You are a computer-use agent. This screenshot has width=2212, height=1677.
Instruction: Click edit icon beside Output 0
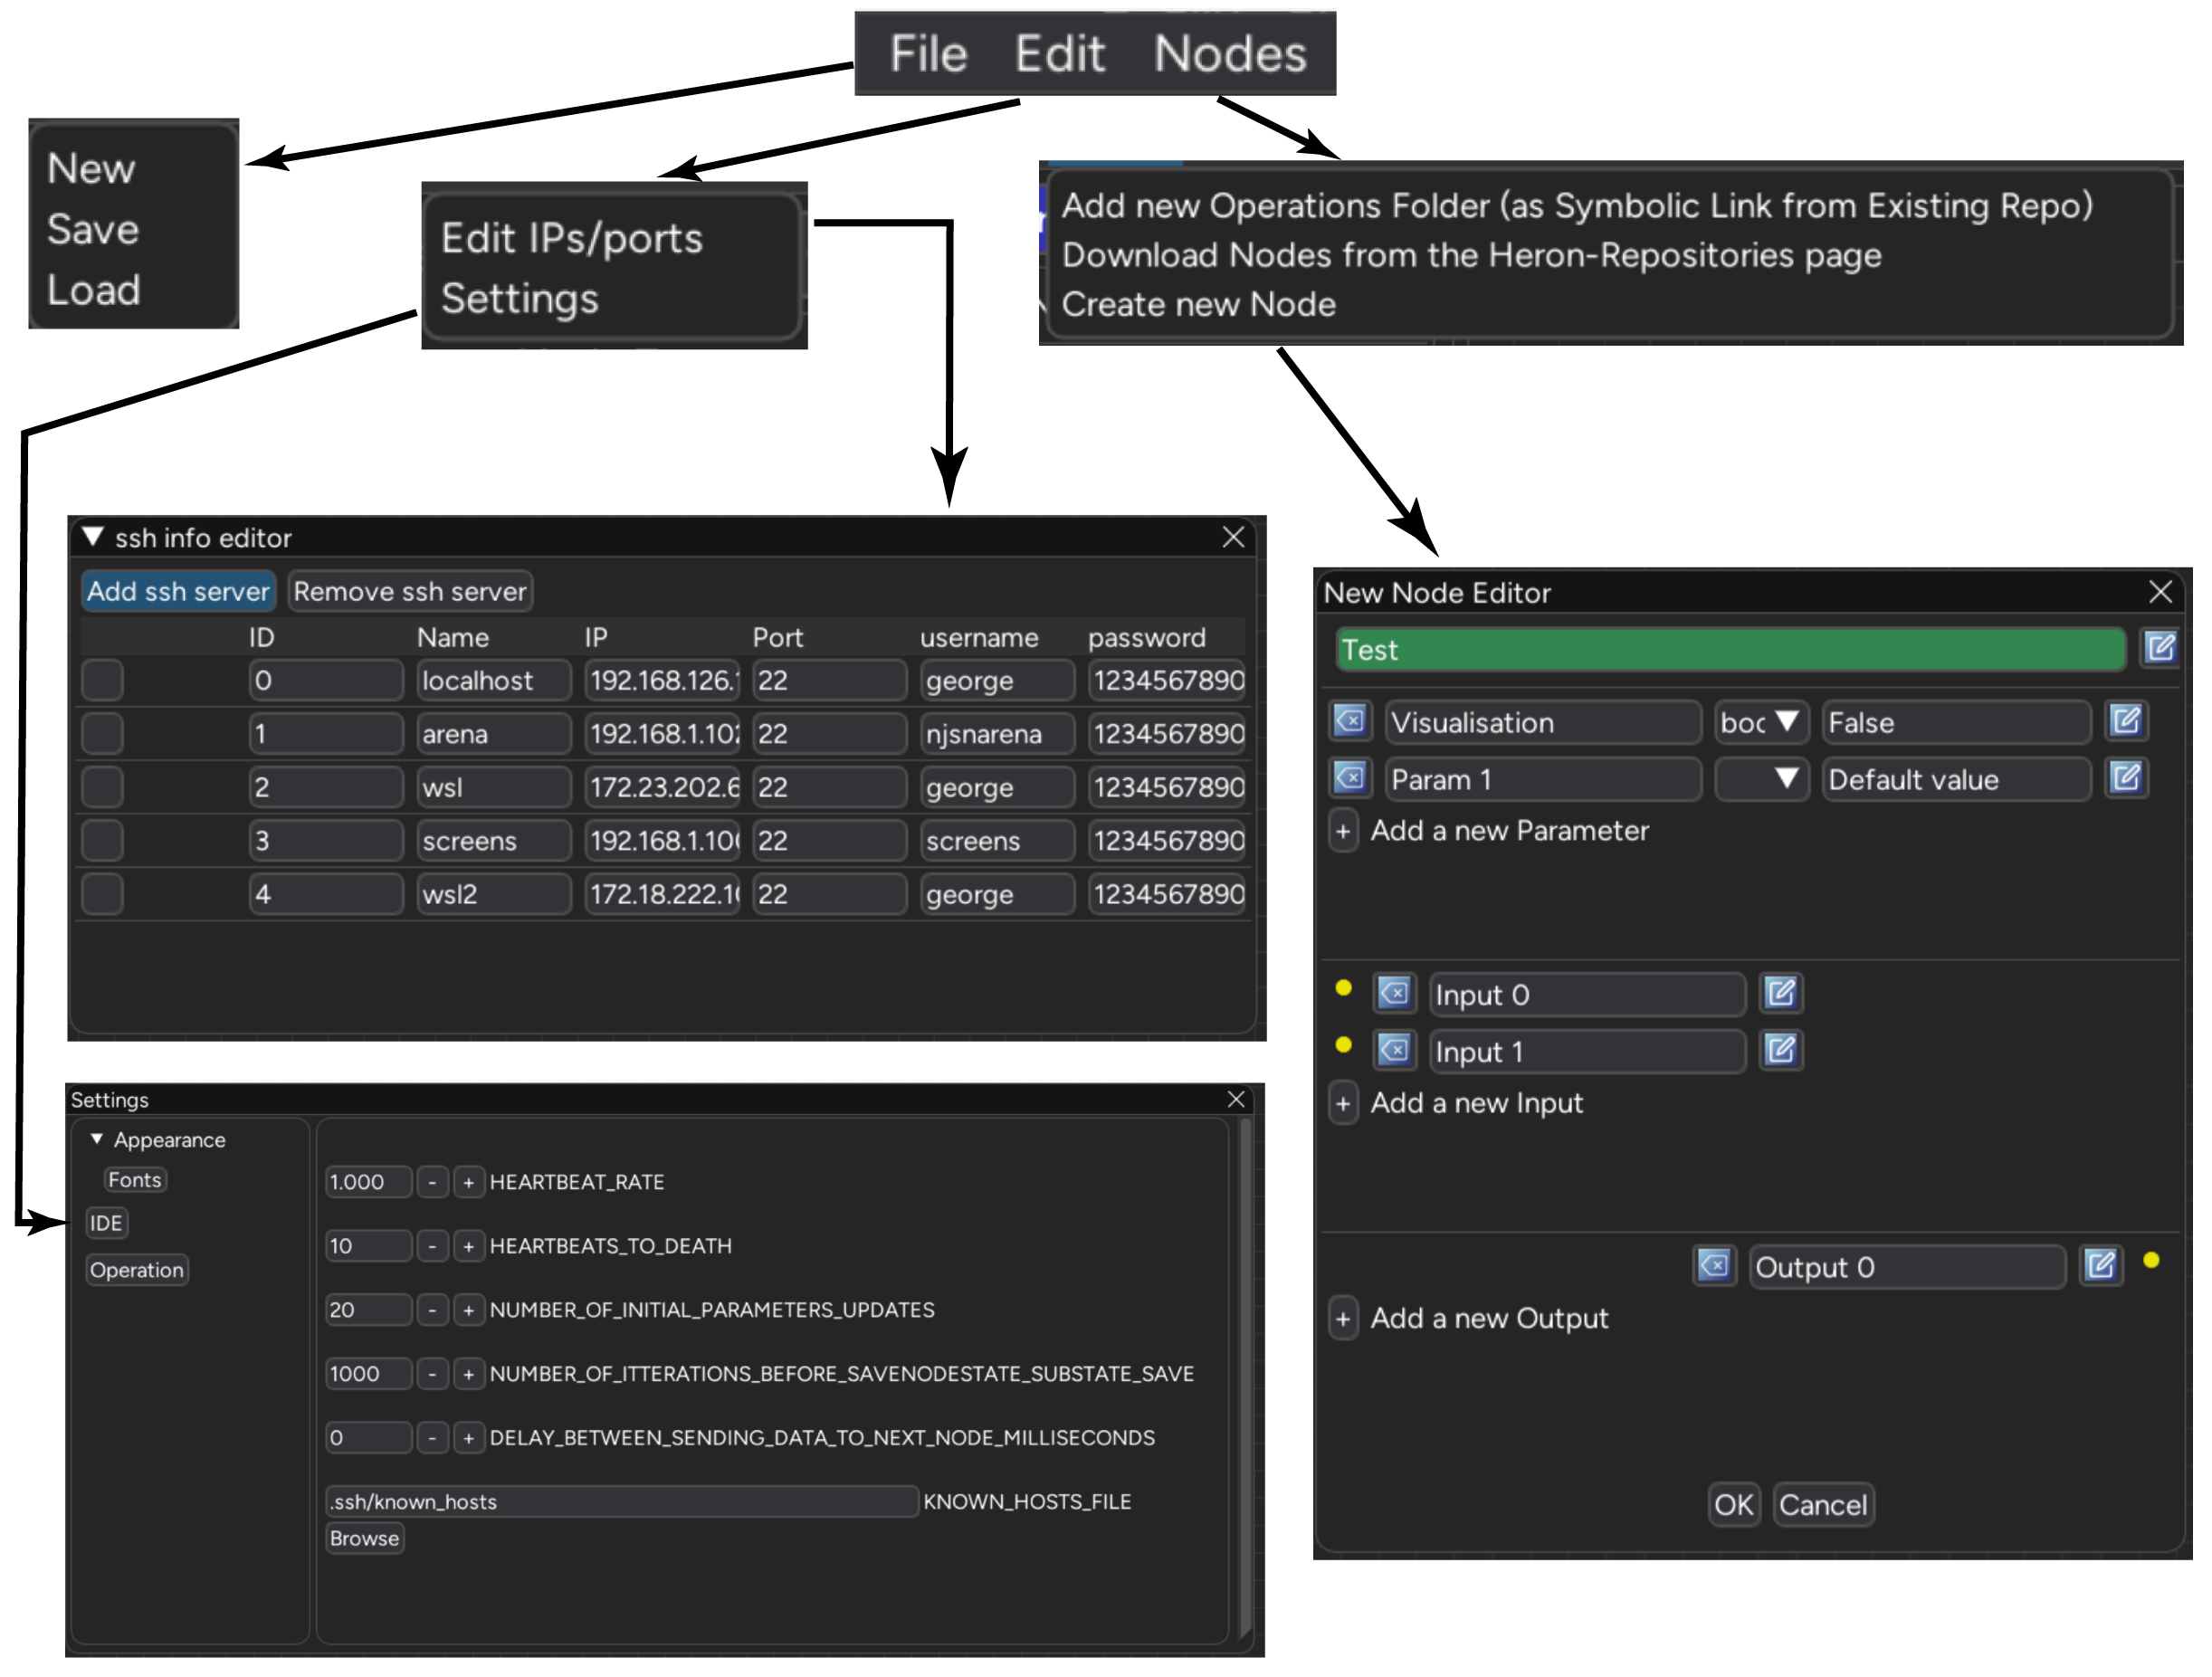click(x=2100, y=1268)
